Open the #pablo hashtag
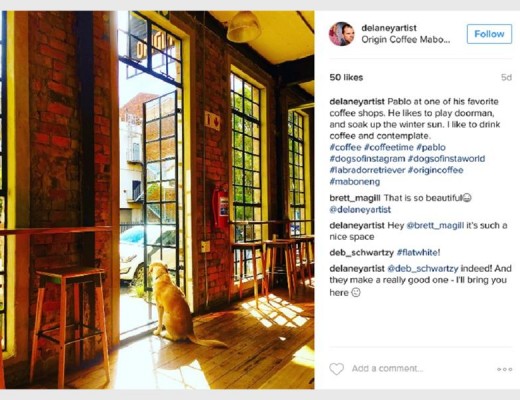The height and width of the screenshot is (400, 520). pos(431,147)
